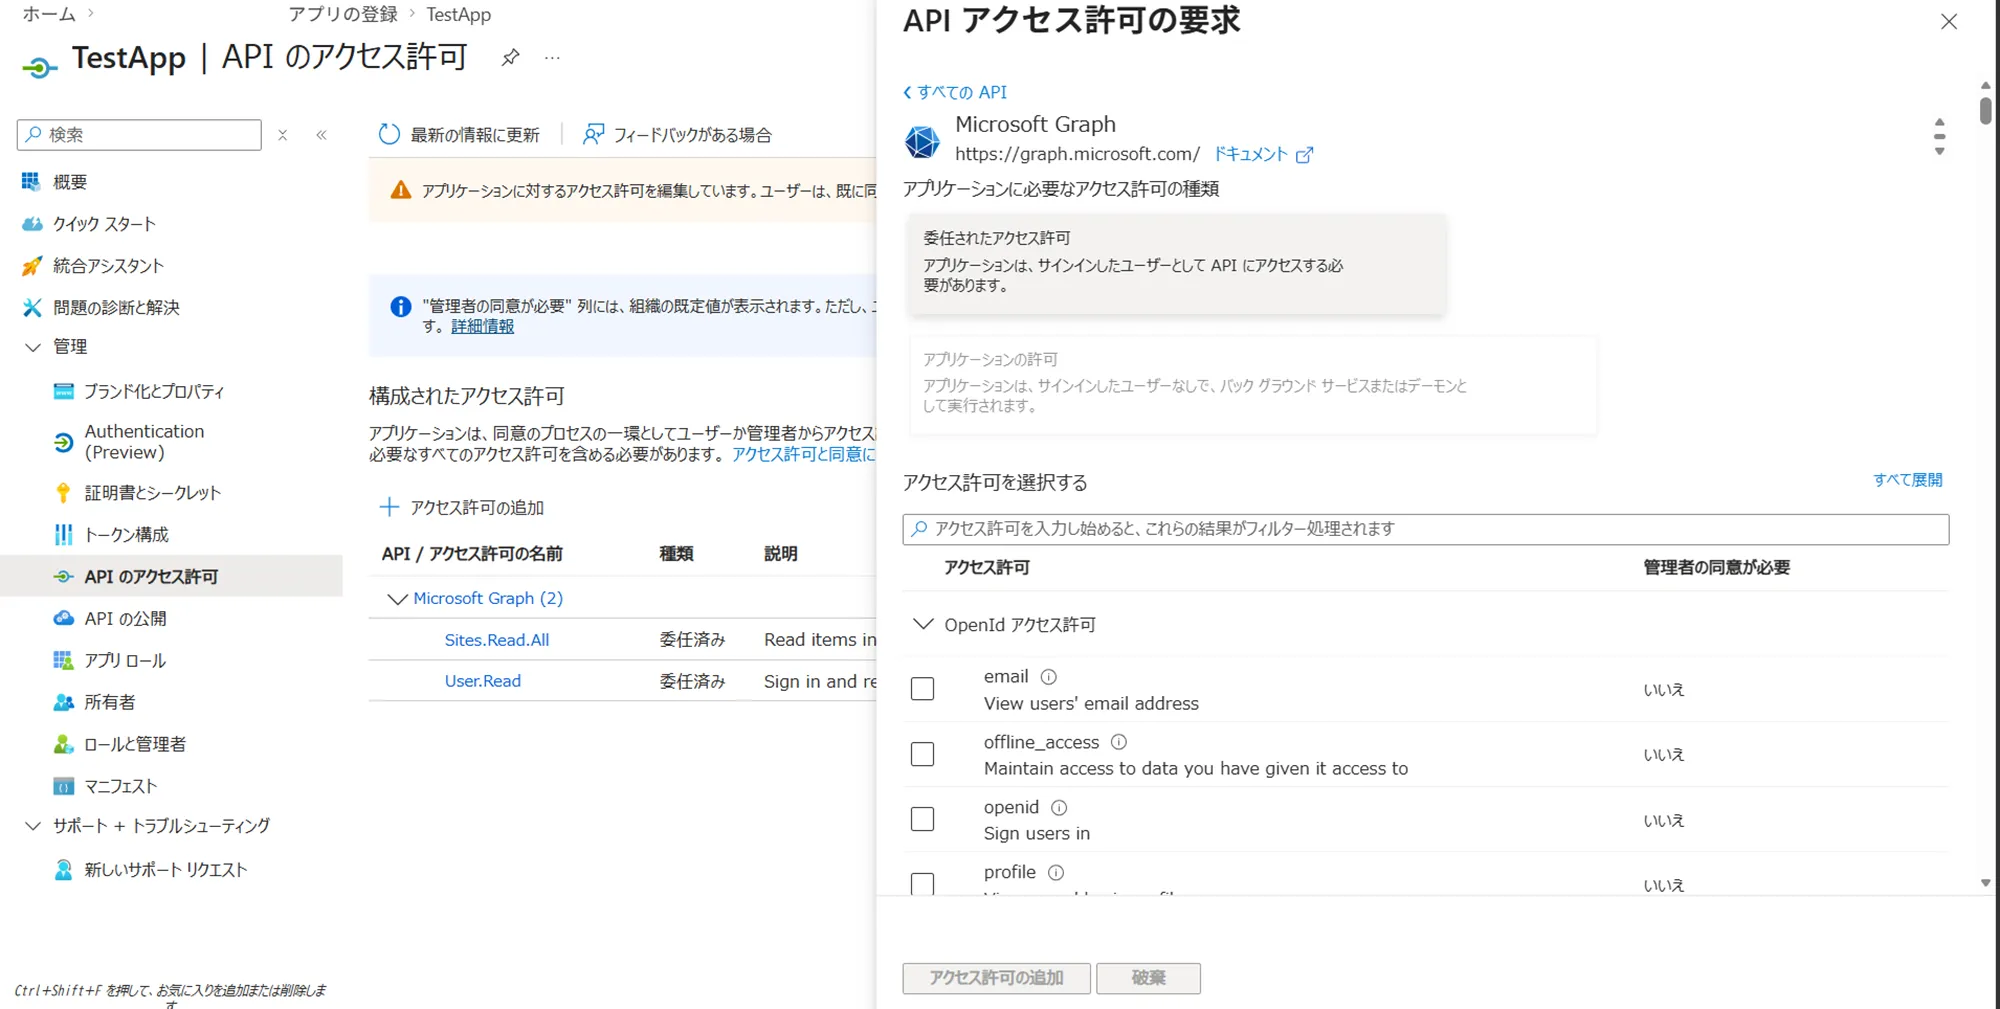Open the 概要 overview icon in sidebar
The height and width of the screenshot is (1009, 2000).
(31, 181)
